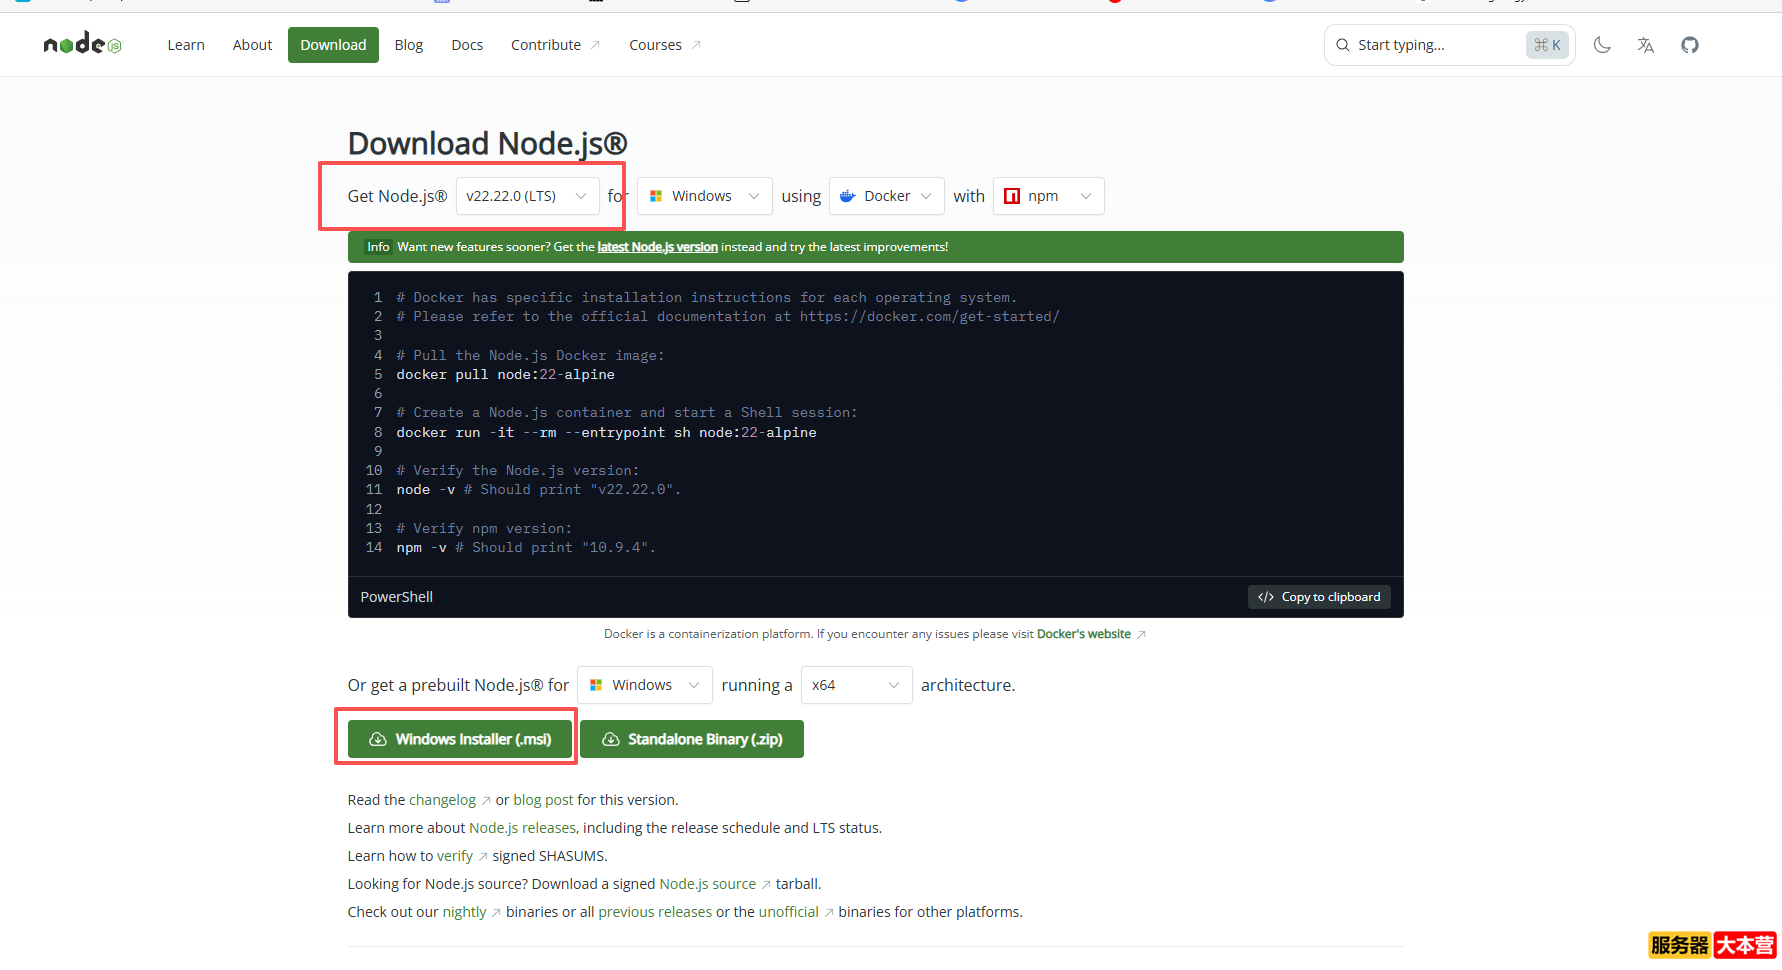The height and width of the screenshot is (970, 1782).
Task: Click the search magnifier icon
Action: 1343,45
